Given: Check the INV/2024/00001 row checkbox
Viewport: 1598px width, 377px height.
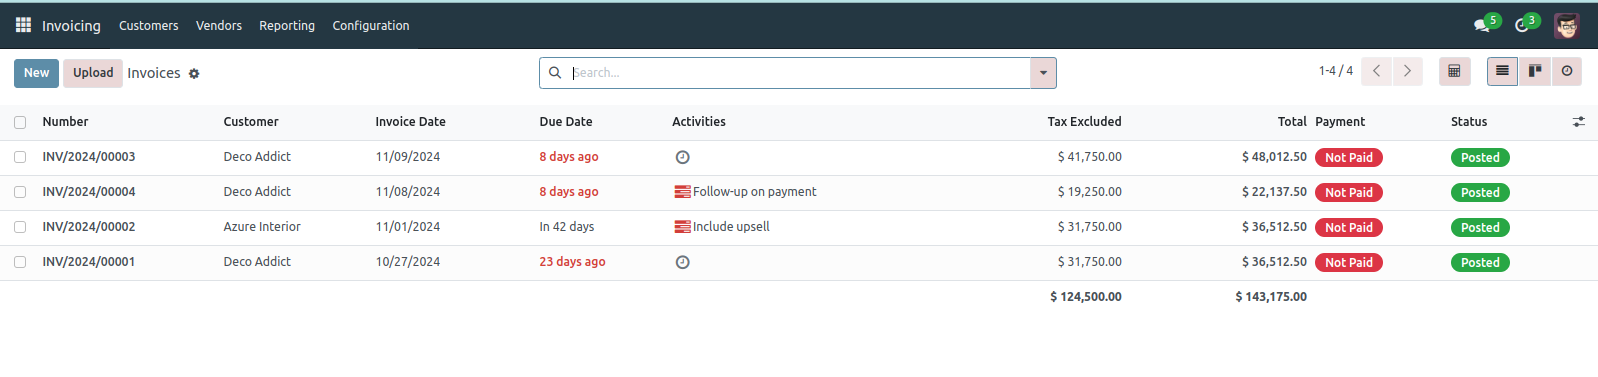Looking at the screenshot, I should 20,262.
